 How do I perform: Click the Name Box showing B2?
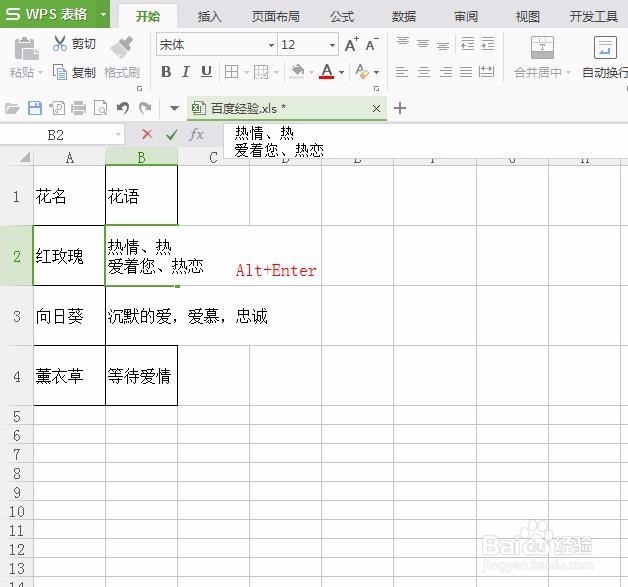coord(56,135)
